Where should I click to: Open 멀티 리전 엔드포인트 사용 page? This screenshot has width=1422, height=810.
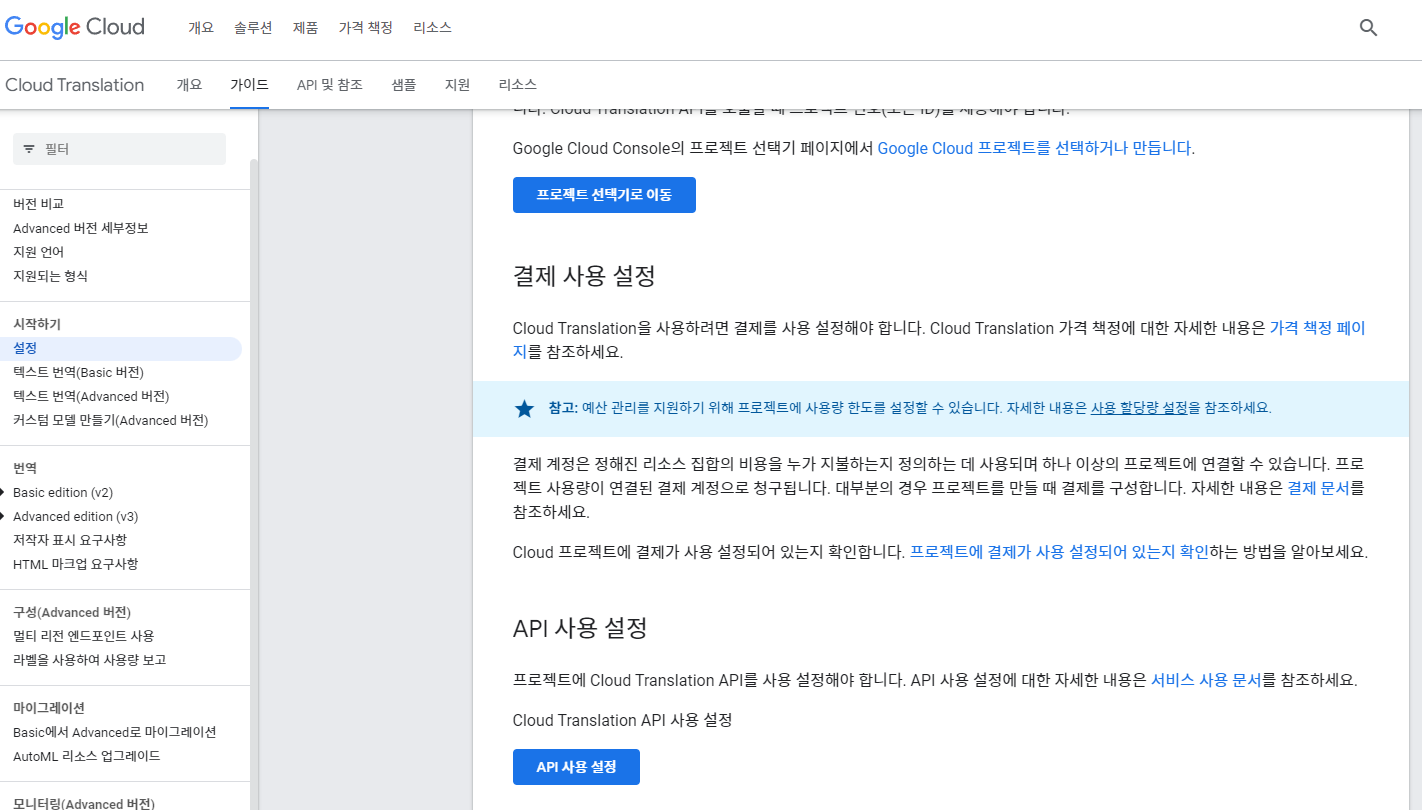[84, 636]
